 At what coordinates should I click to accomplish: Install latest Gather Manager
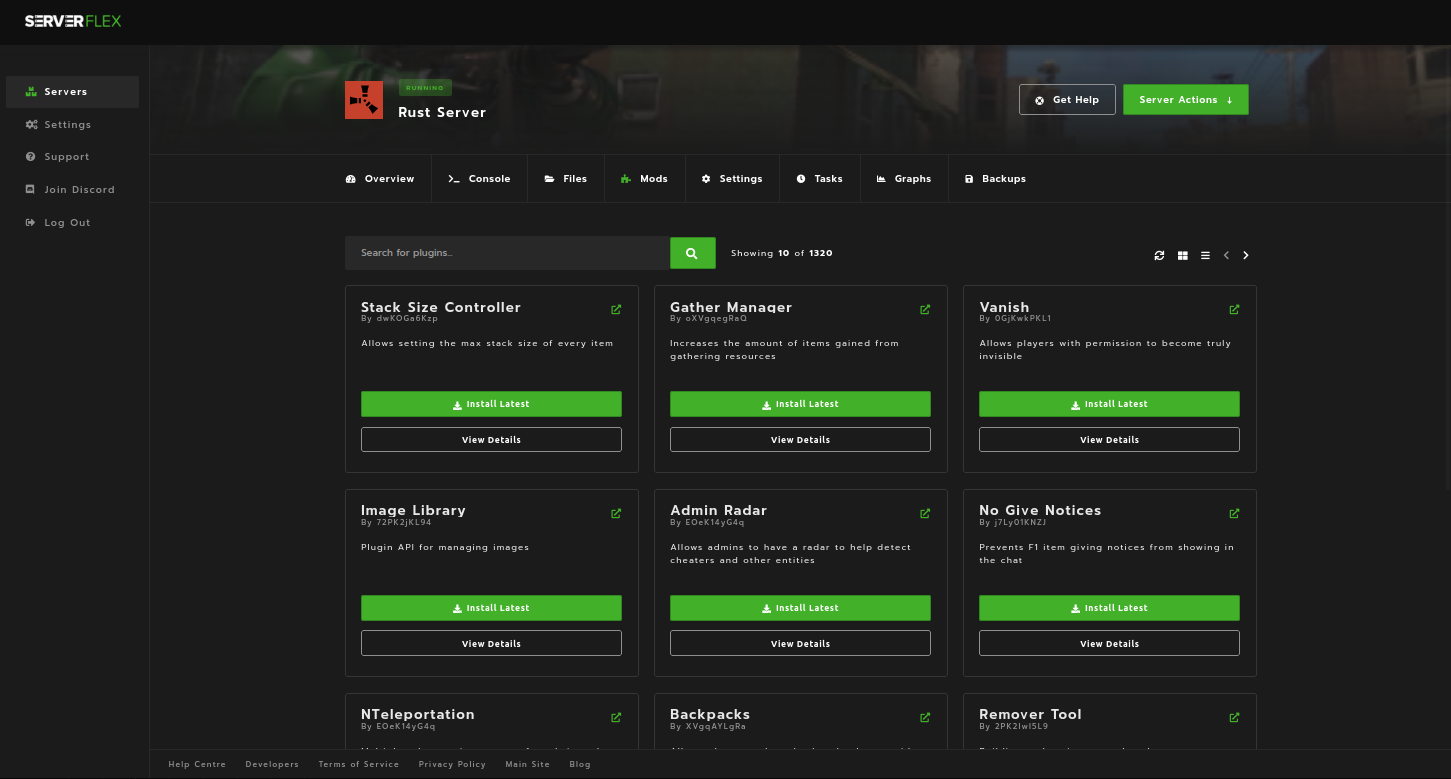point(800,404)
